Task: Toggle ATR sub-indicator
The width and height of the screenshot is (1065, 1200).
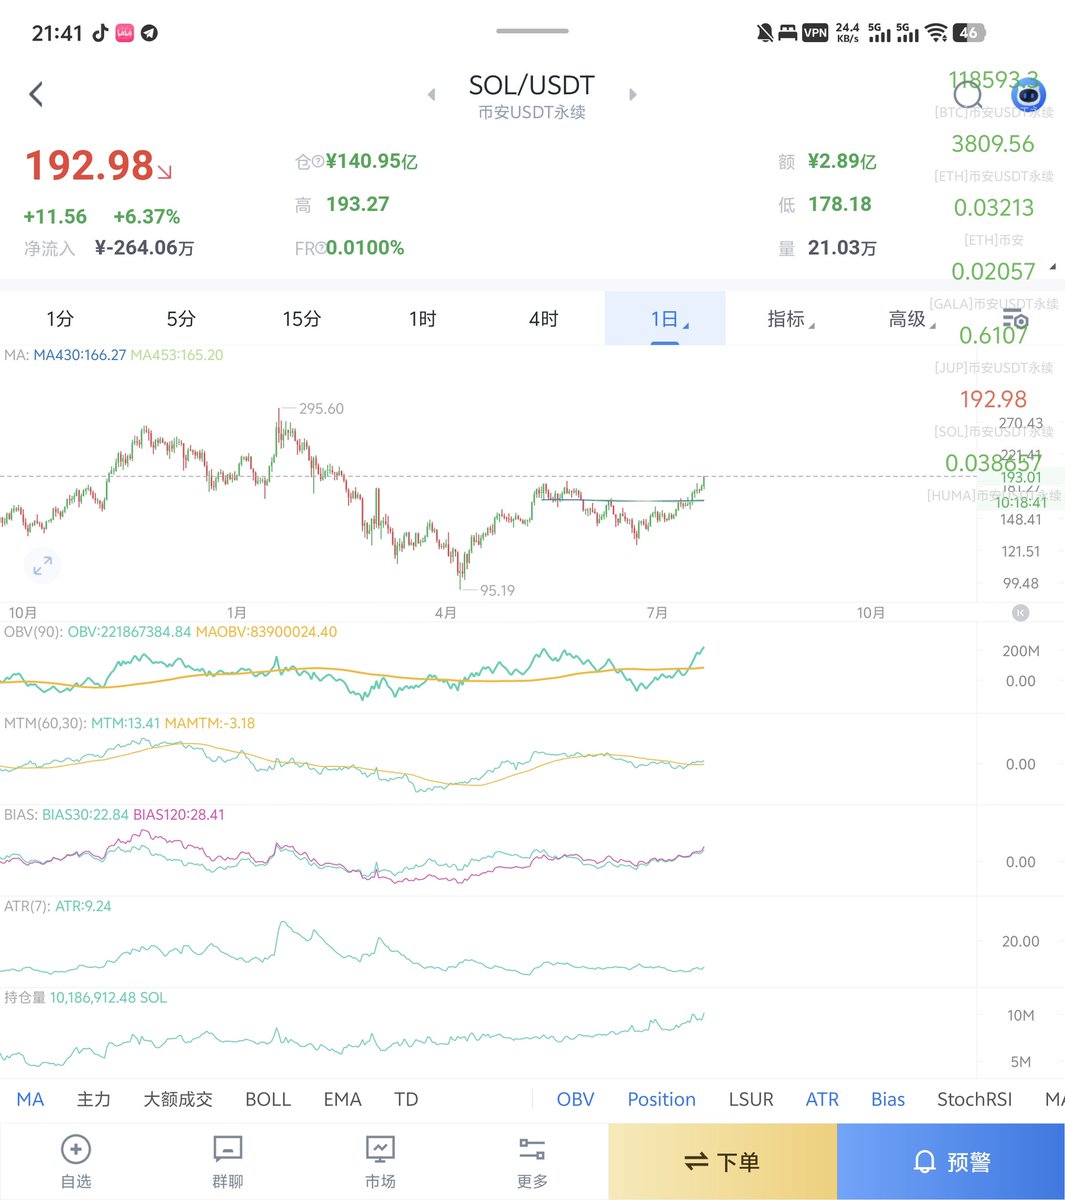Action: (822, 1099)
